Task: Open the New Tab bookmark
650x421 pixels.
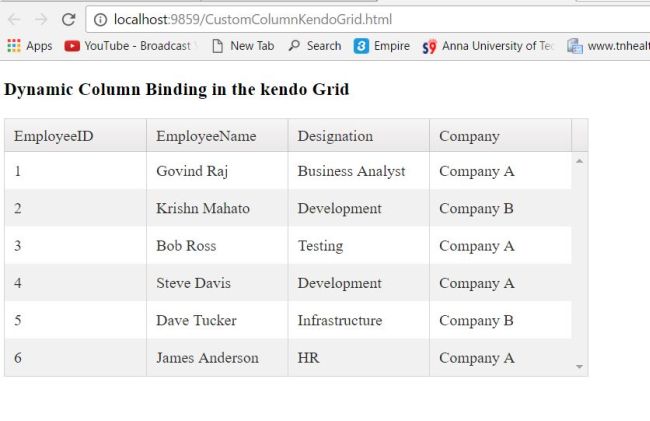Action: pos(243,46)
